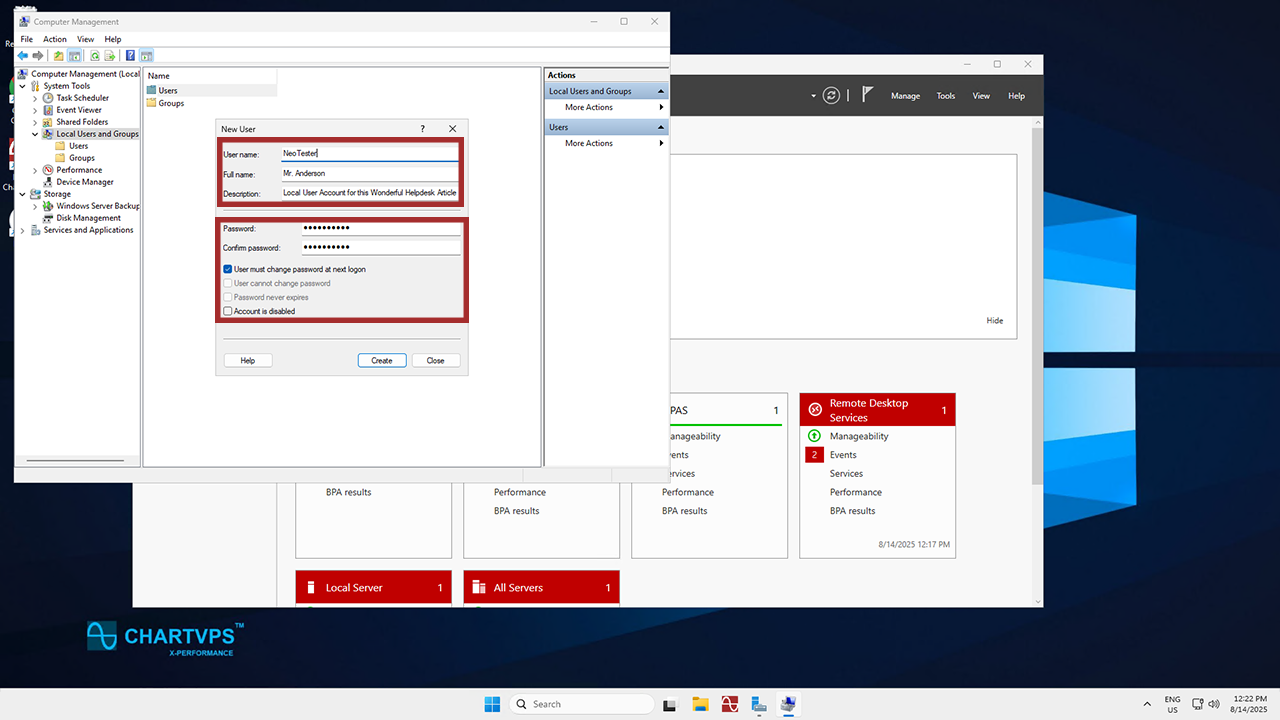Screen dimensions: 1280x720
Task: Click the Server Manager notifications flag icon
Action: pyautogui.click(x=867, y=95)
